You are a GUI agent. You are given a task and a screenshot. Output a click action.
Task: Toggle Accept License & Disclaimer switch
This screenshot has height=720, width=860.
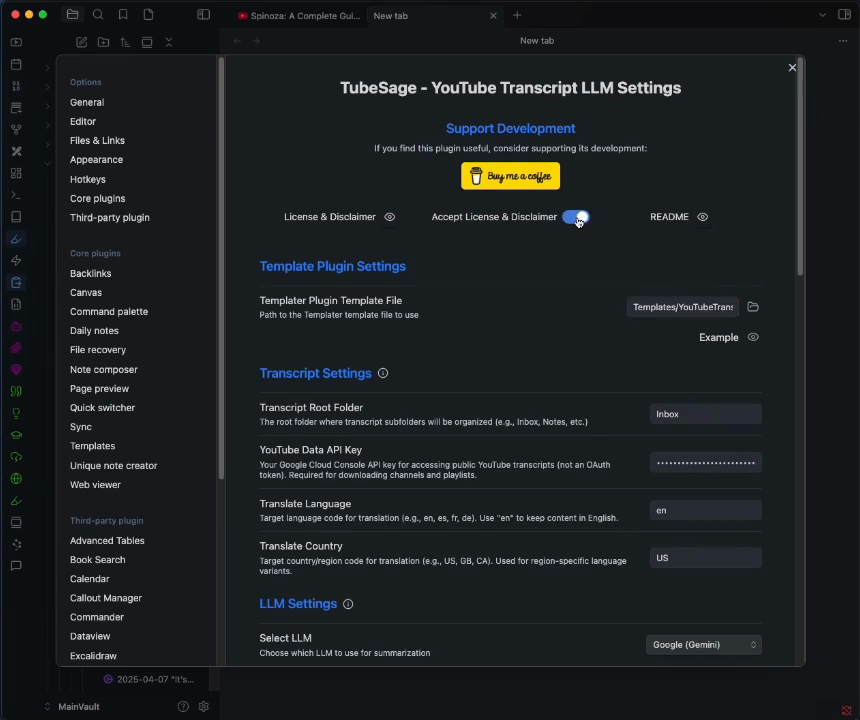click(575, 217)
